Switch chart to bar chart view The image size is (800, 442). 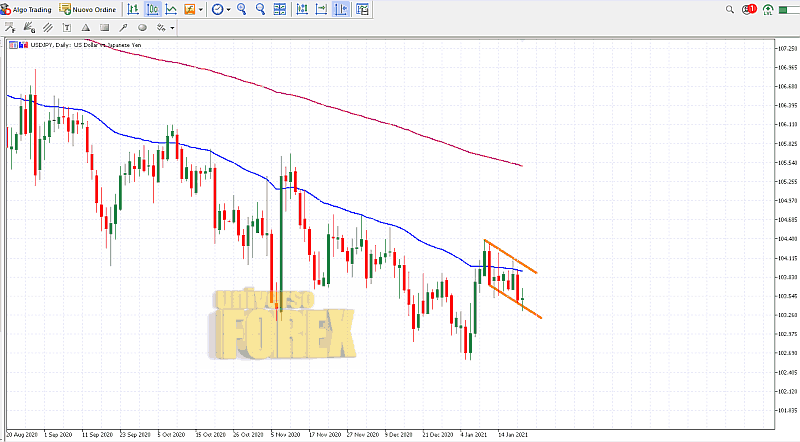pos(132,9)
